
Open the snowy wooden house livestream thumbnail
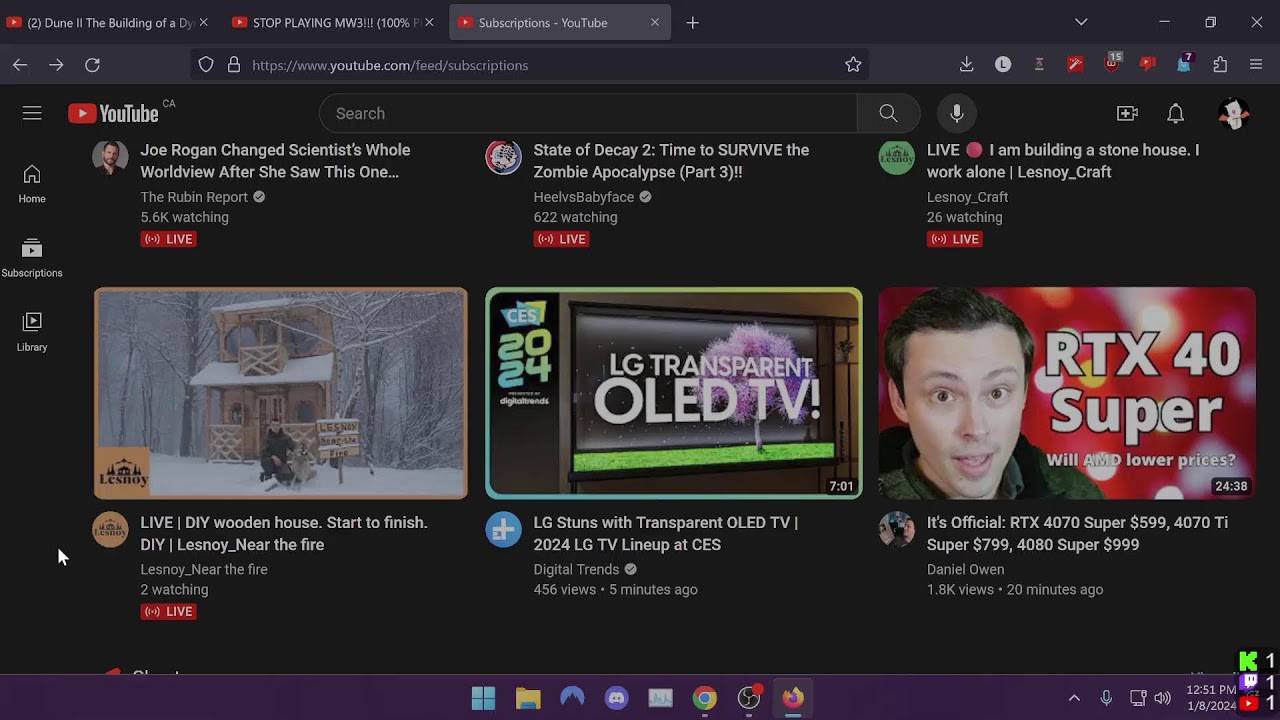coord(280,393)
